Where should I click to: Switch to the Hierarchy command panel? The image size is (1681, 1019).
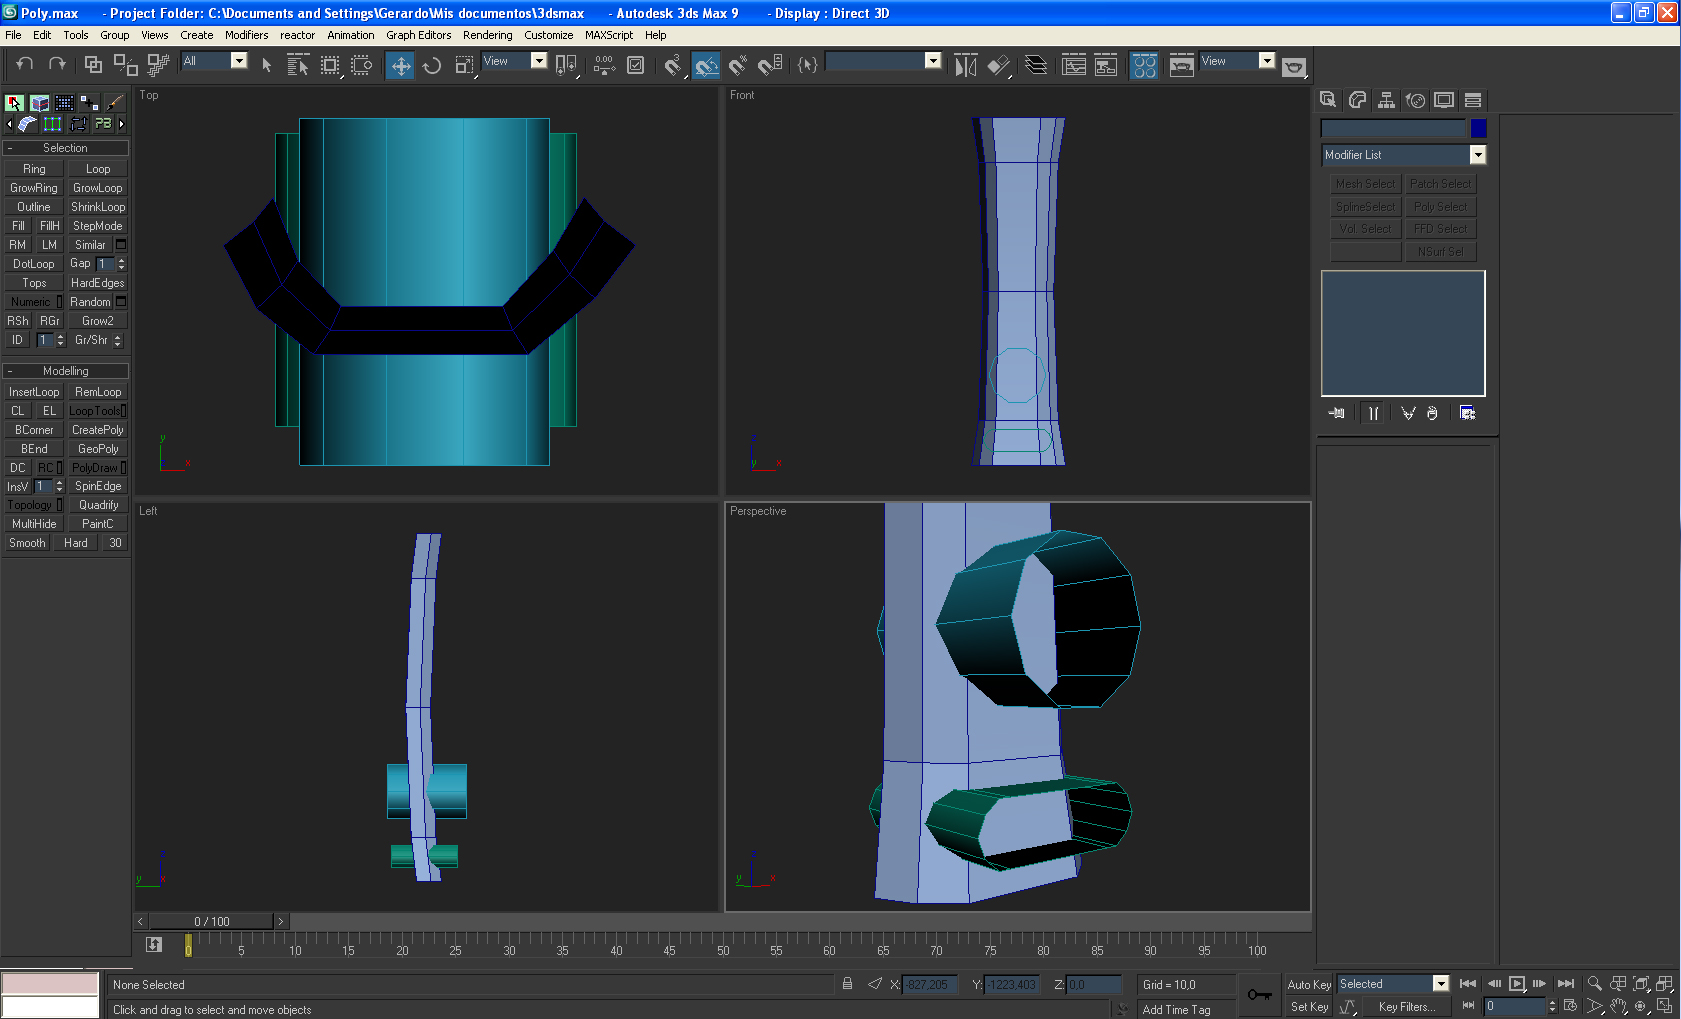(x=1386, y=100)
